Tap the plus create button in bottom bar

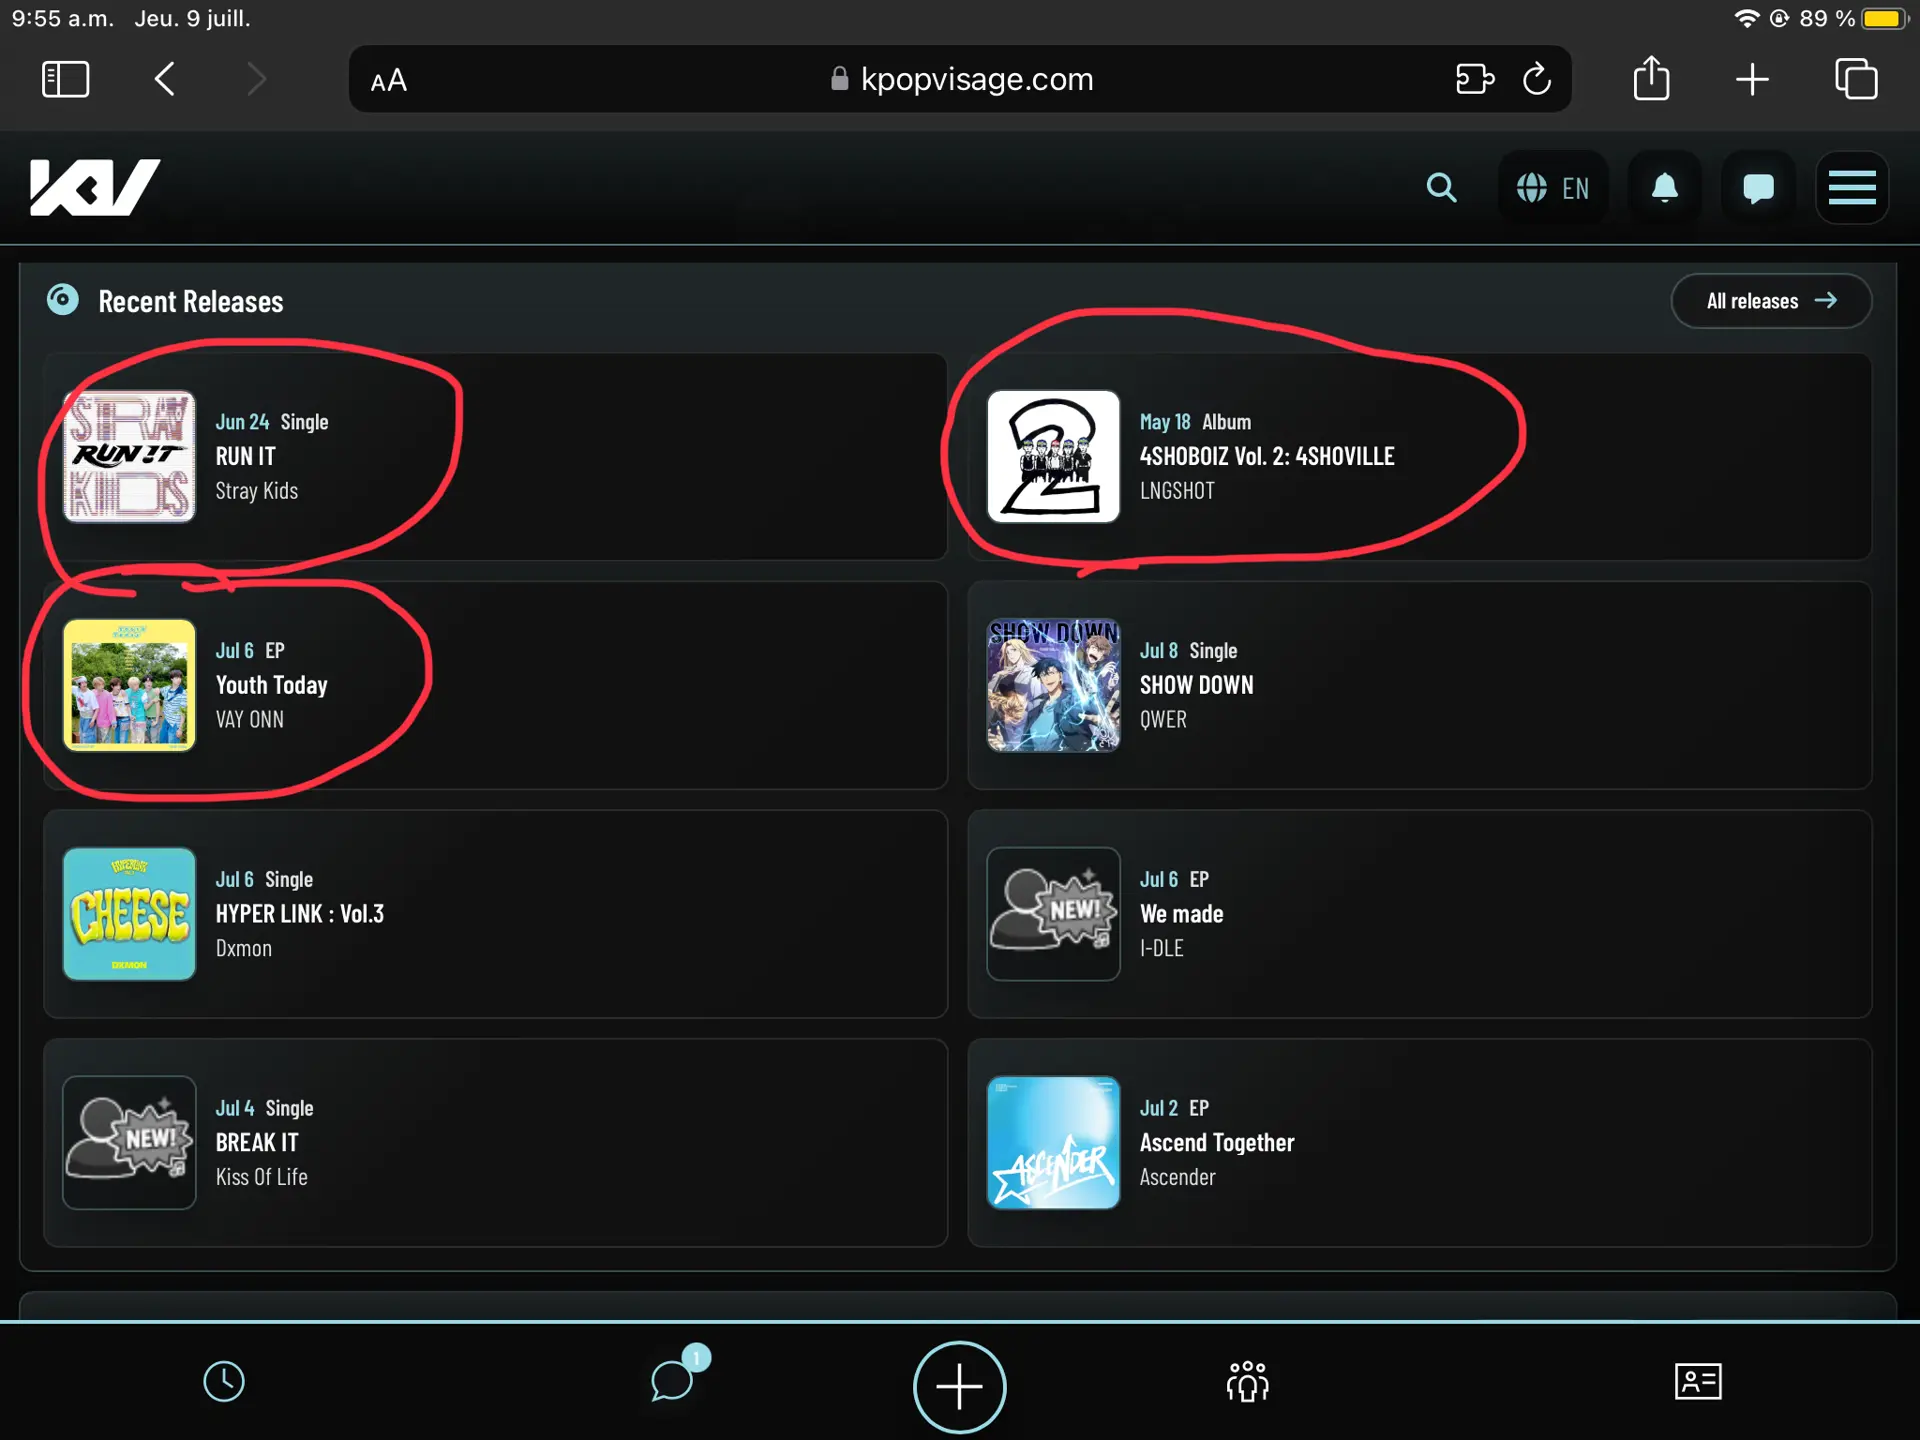960,1387
